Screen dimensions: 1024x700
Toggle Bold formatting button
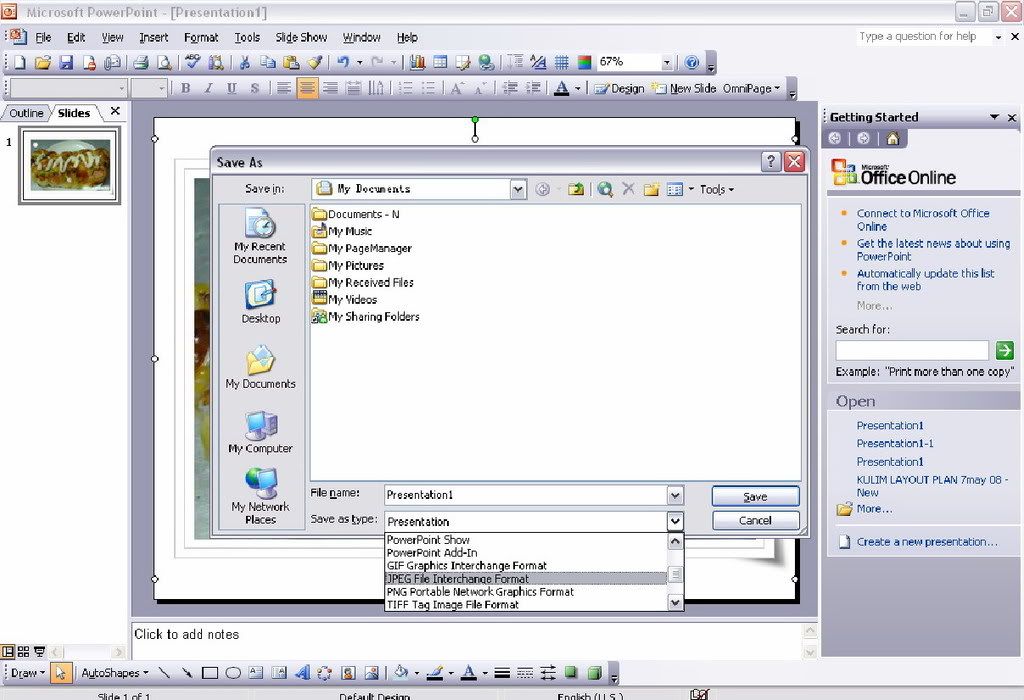click(x=185, y=88)
